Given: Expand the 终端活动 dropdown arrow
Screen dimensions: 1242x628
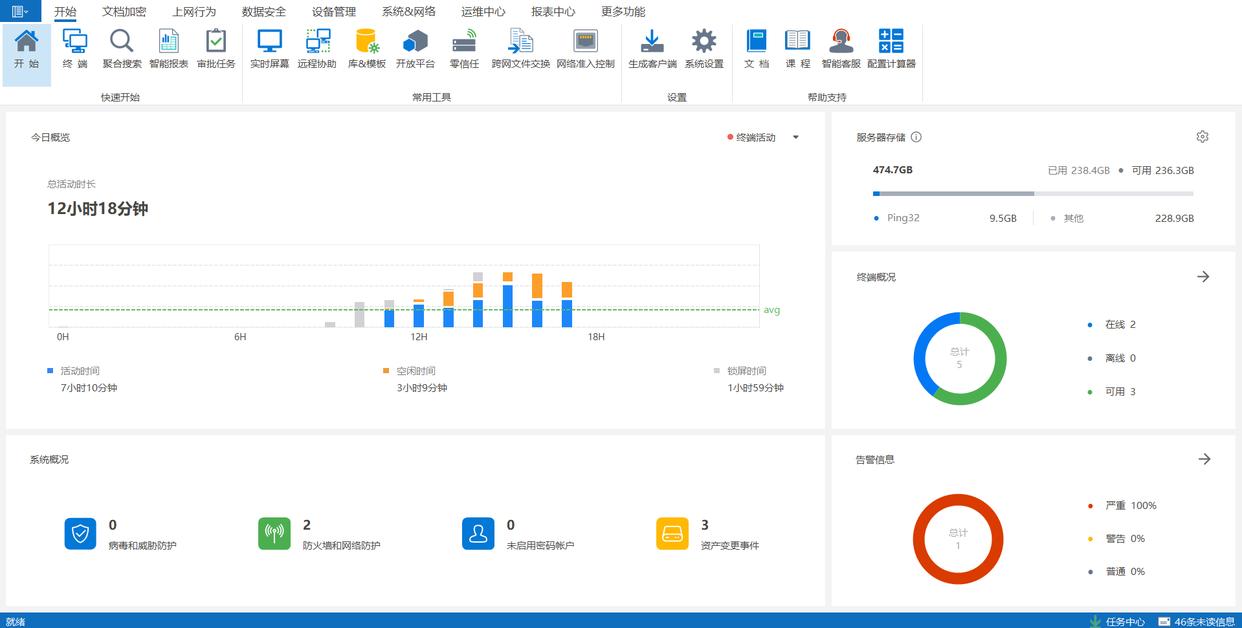Looking at the screenshot, I should pyautogui.click(x=796, y=138).
